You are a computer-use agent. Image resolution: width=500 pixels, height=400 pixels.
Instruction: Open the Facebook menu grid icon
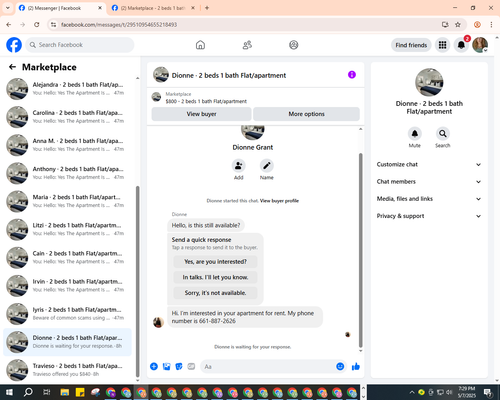coord(442,45)
